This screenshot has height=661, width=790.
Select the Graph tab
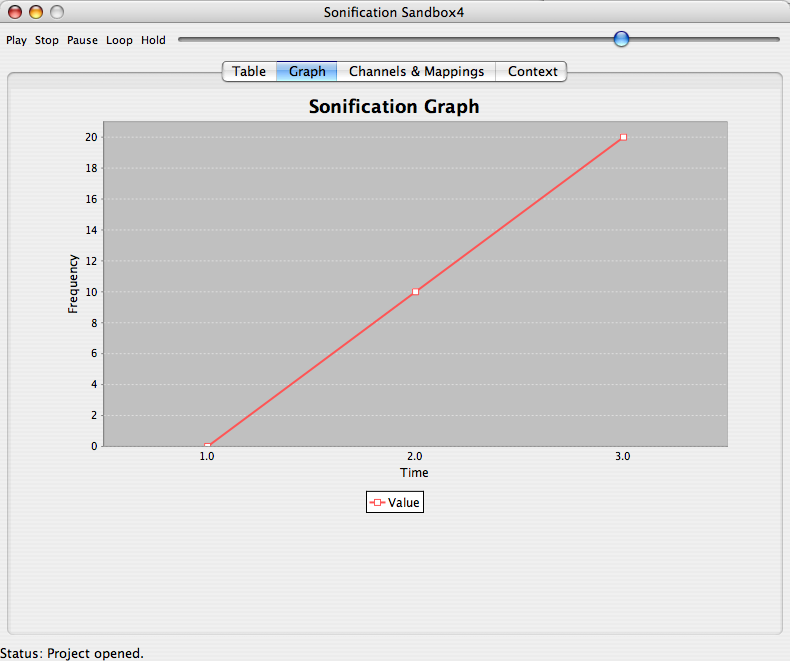(307, 72)
